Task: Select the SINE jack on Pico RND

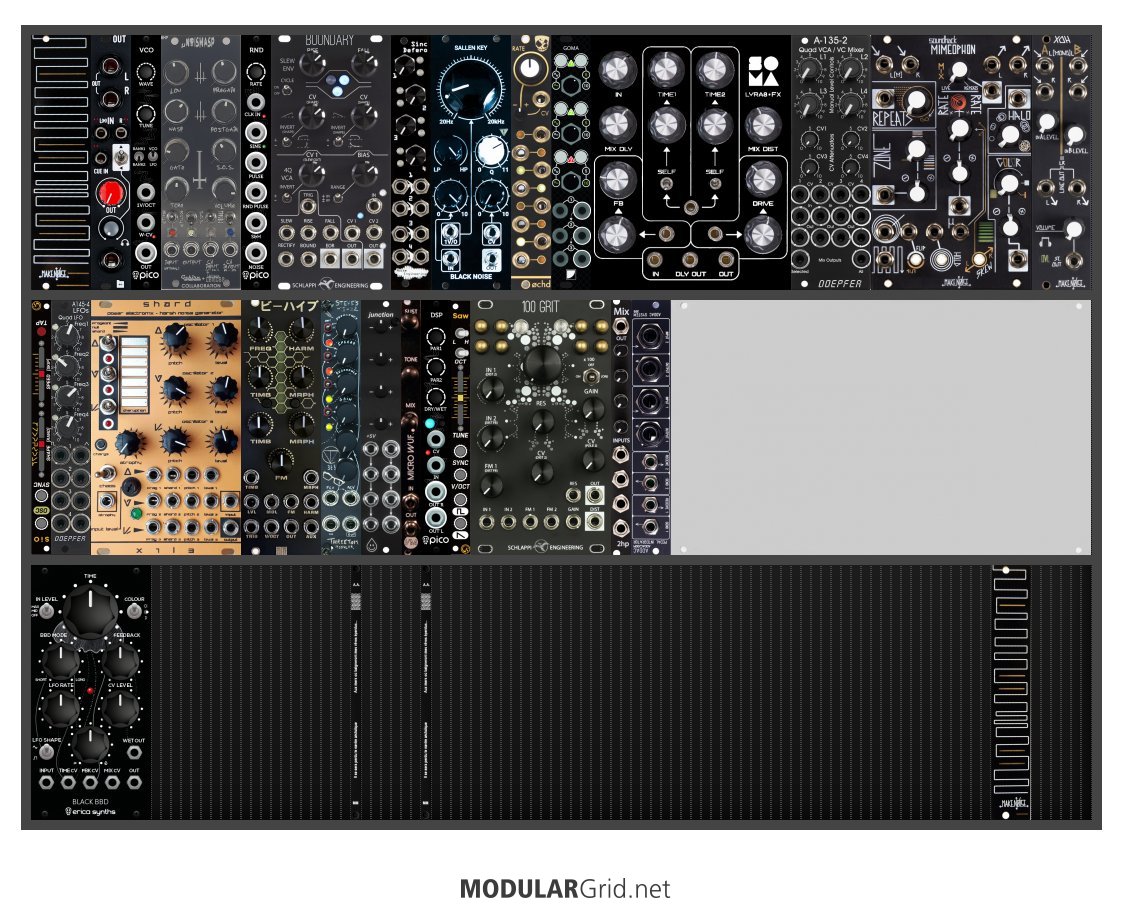Action: (256, 132)
